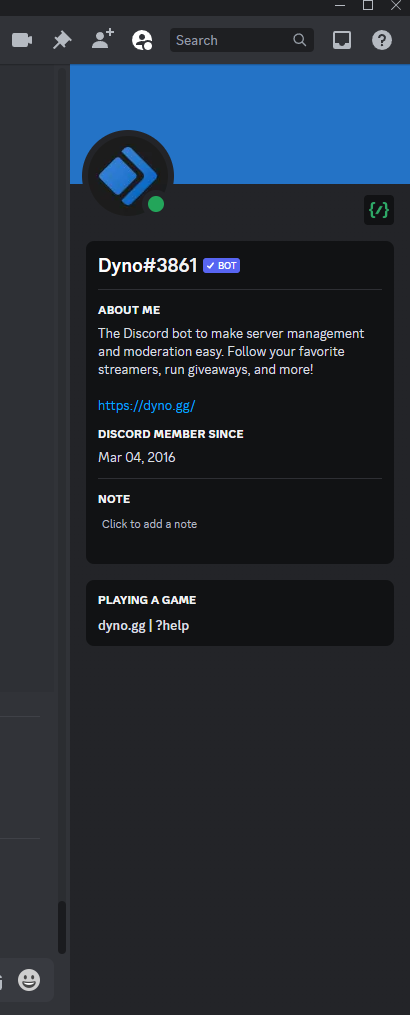This screenshot has width=410, height=1015.
Task: Open the emoji picker
Action: tap(29, 979)
